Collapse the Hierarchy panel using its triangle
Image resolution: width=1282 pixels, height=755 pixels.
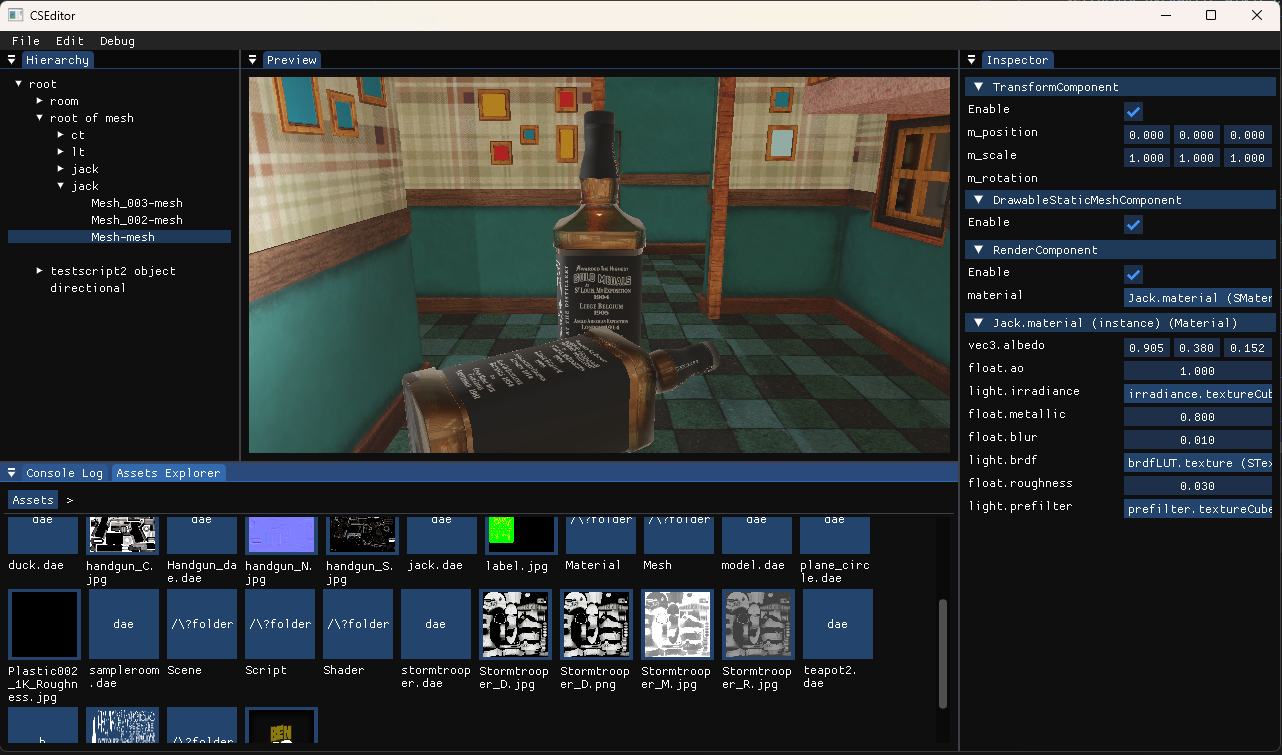(12, 60)
